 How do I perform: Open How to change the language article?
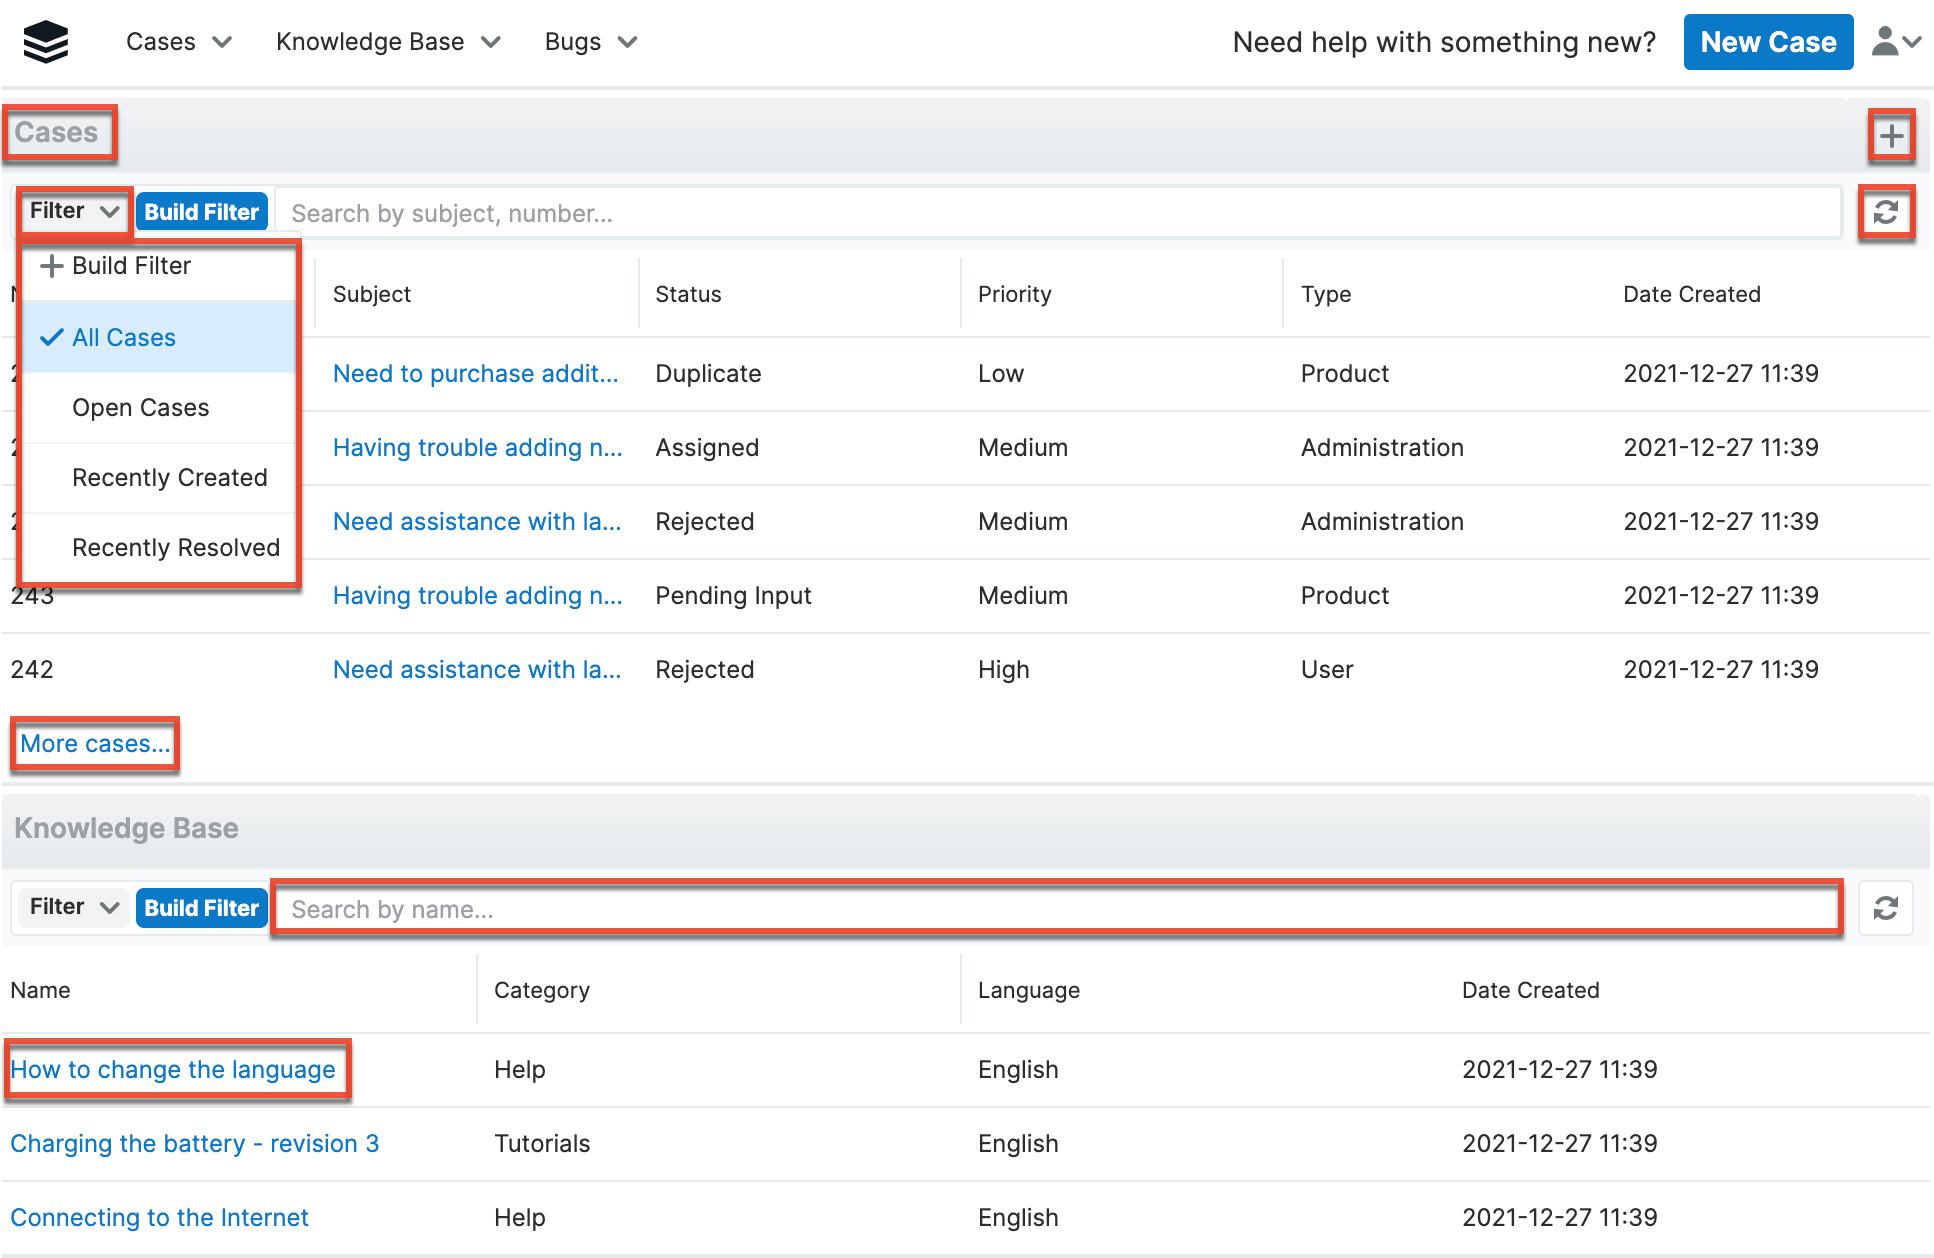tap(173, 1070)
